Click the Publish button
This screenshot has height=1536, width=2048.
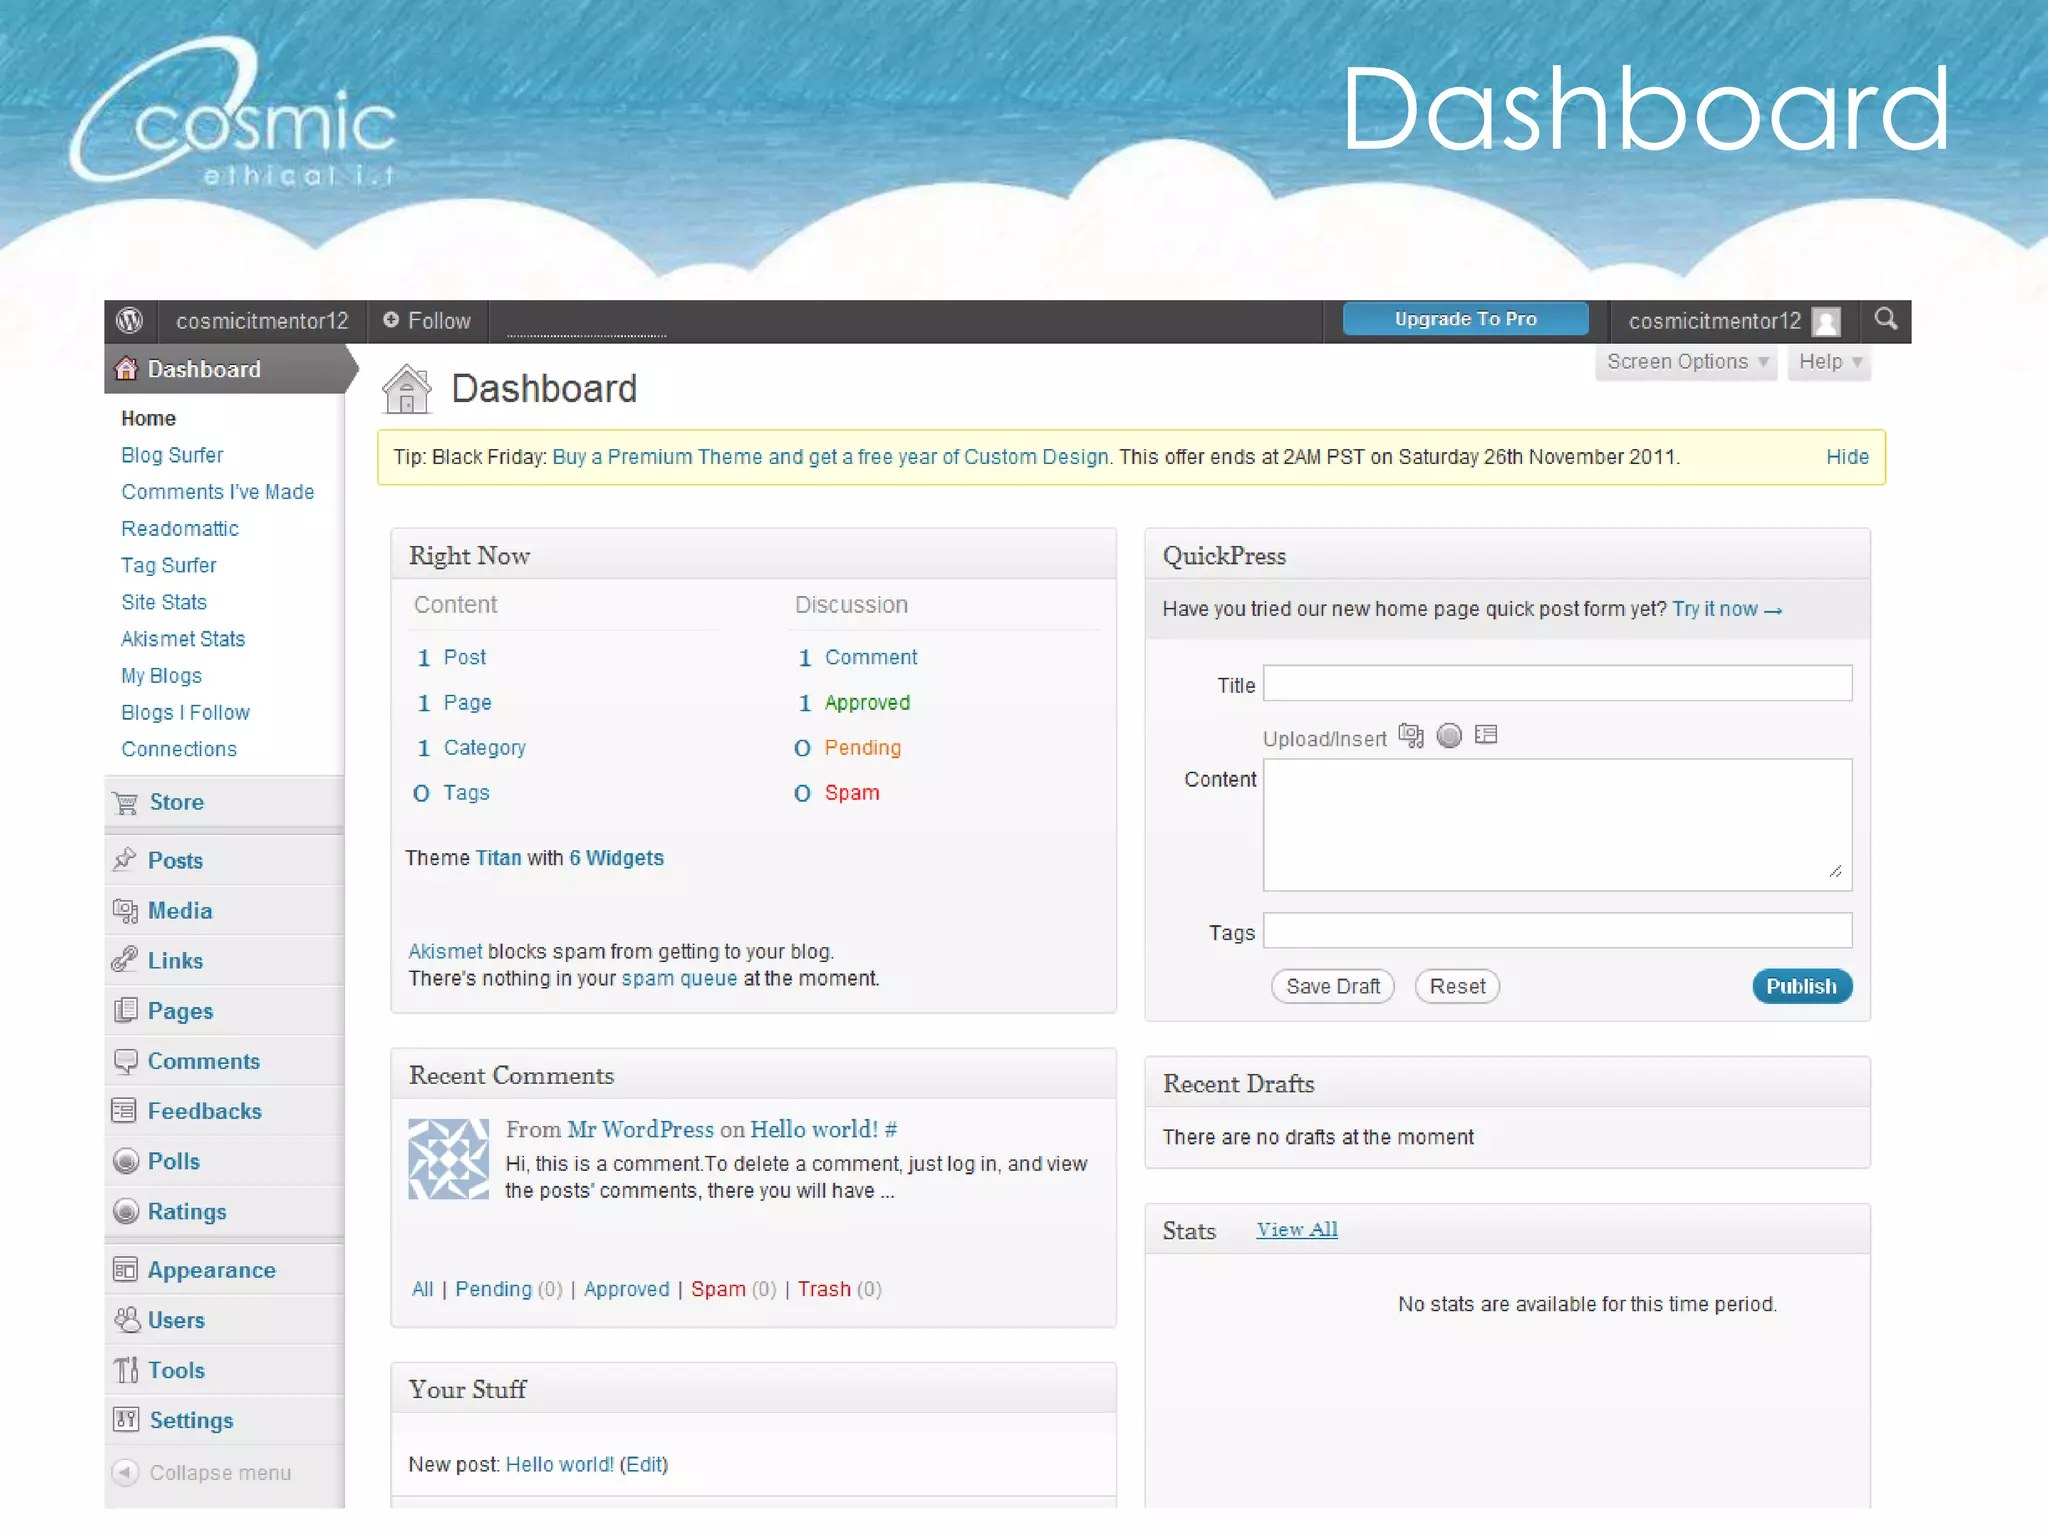coord(1801,986)
